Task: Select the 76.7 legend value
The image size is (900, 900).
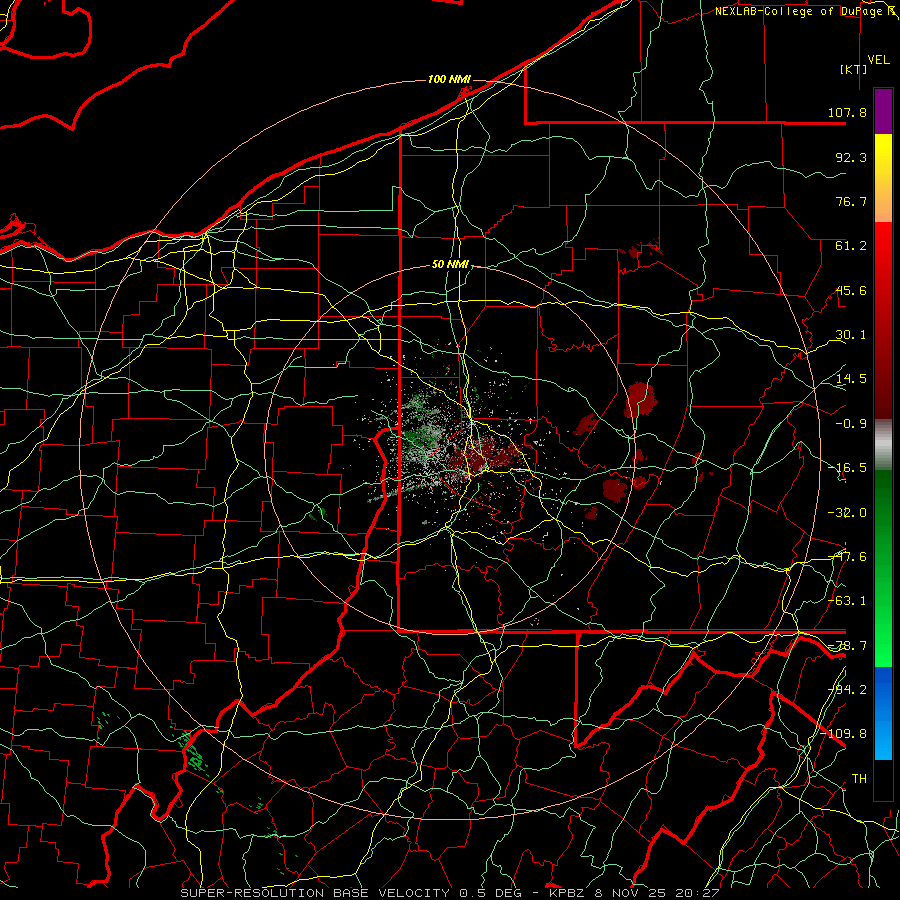Action: (851, 201)
